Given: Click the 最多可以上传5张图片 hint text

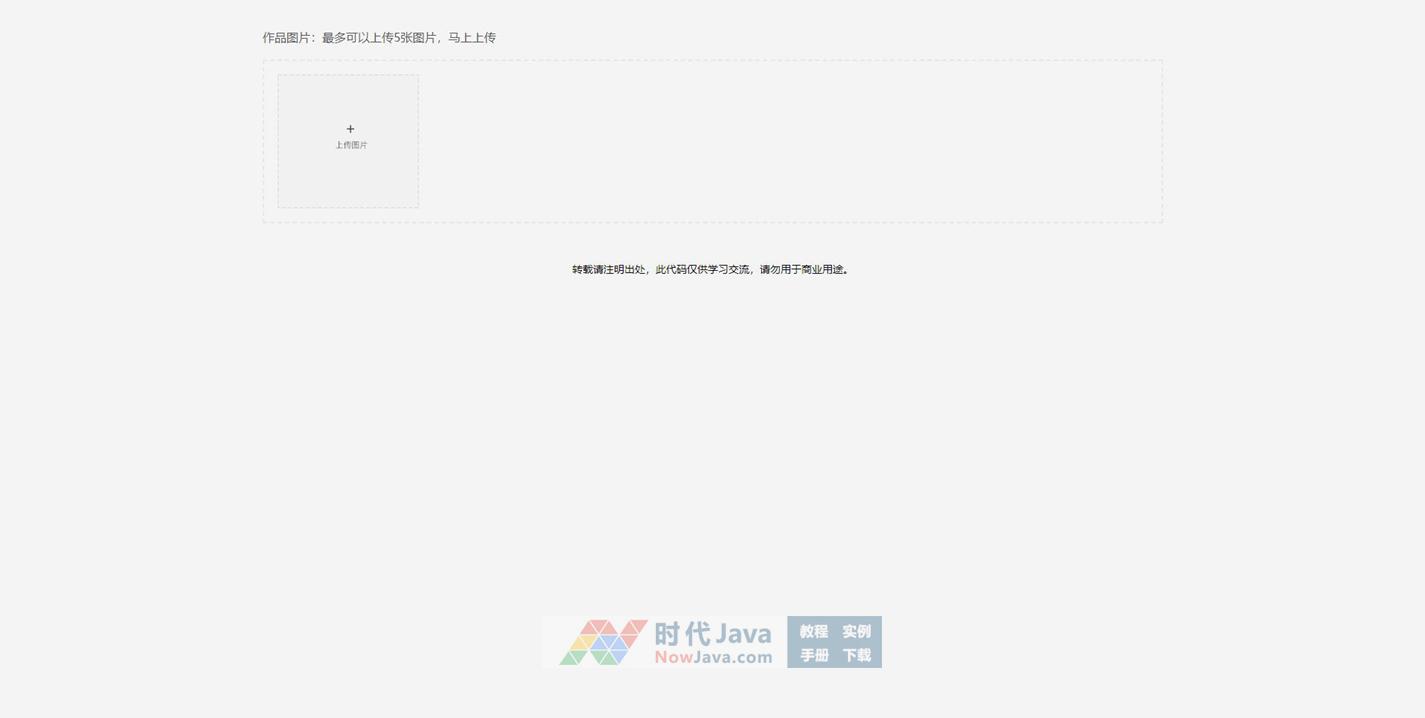Looking at the screenshot, I should 379,38.
